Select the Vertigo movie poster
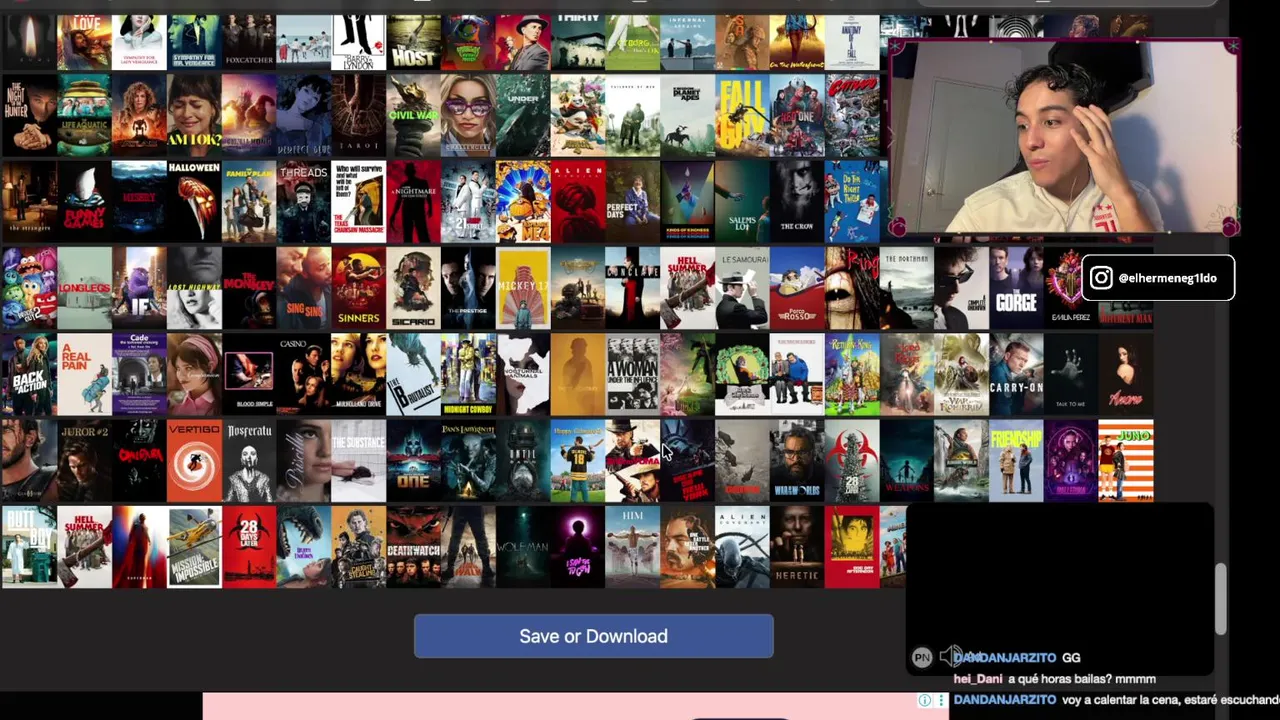The image size is (1280, 720). [194, 461]
